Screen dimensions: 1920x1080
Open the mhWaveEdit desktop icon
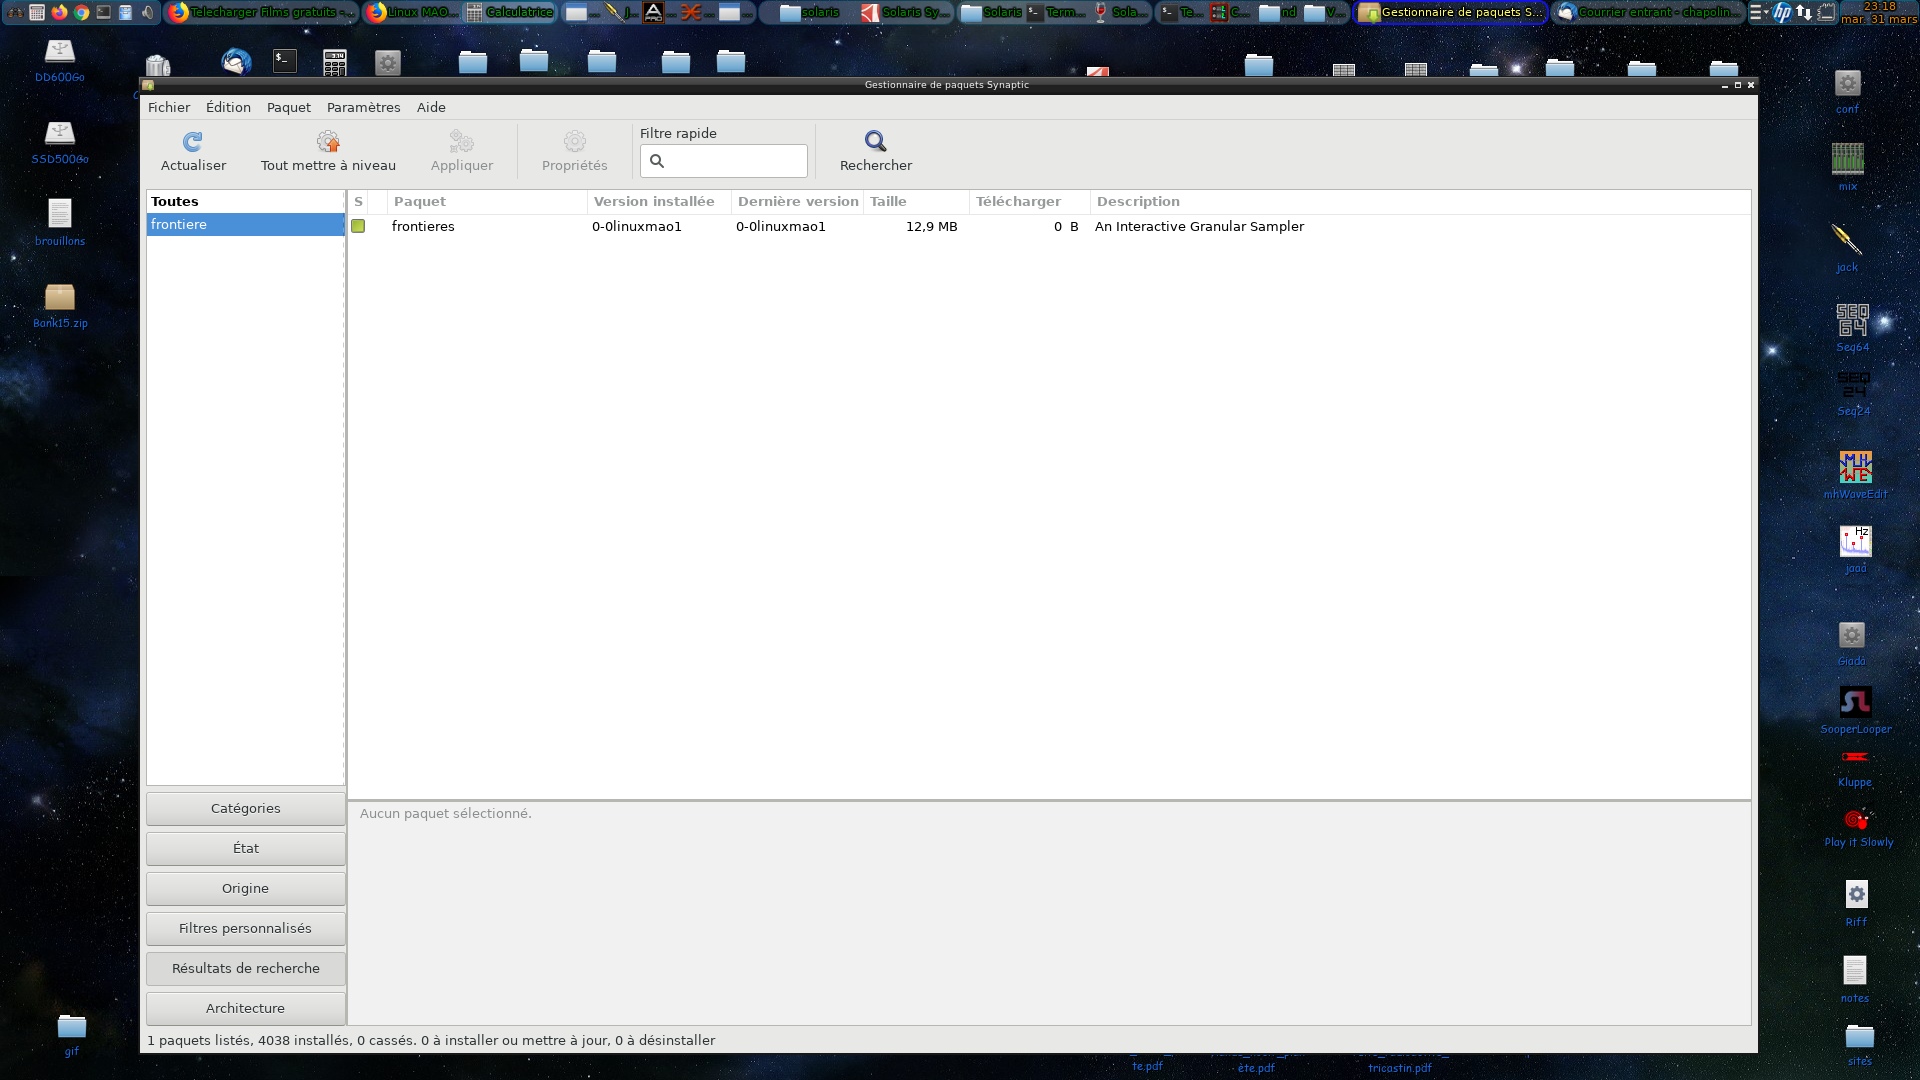[1855, 468]
